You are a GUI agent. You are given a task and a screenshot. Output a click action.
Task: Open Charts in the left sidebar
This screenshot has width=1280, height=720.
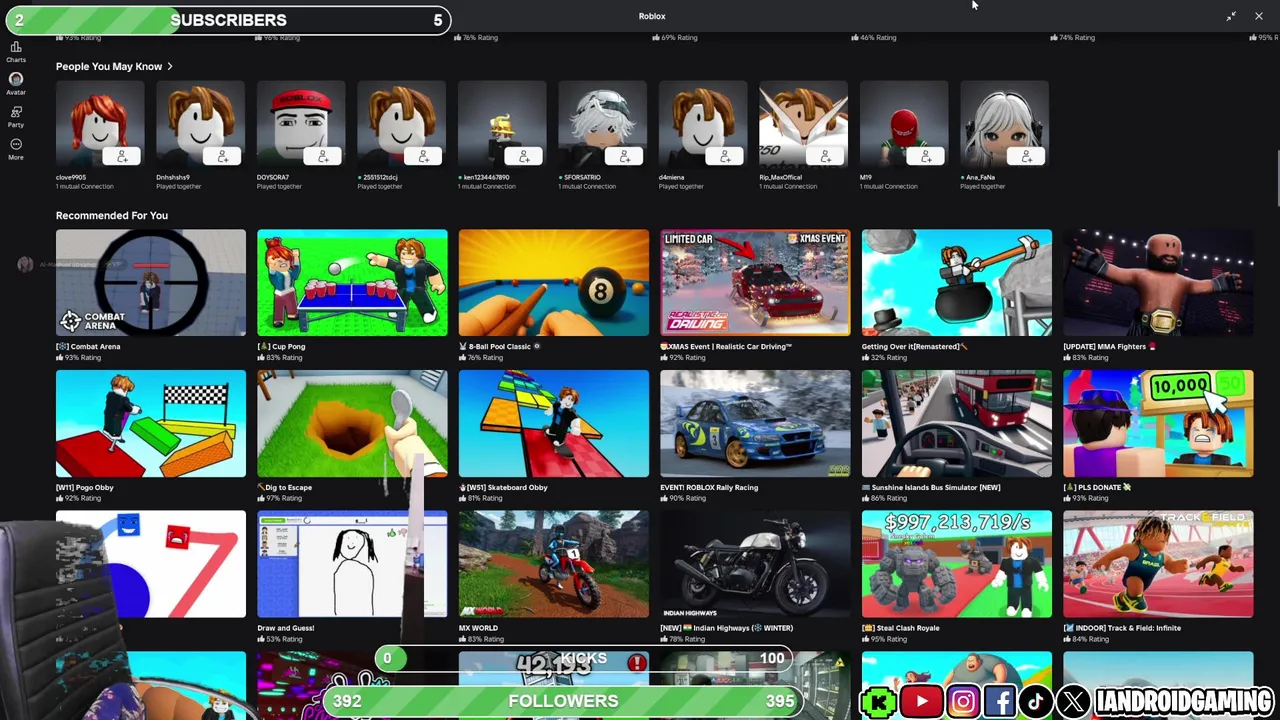pos(16,51)
